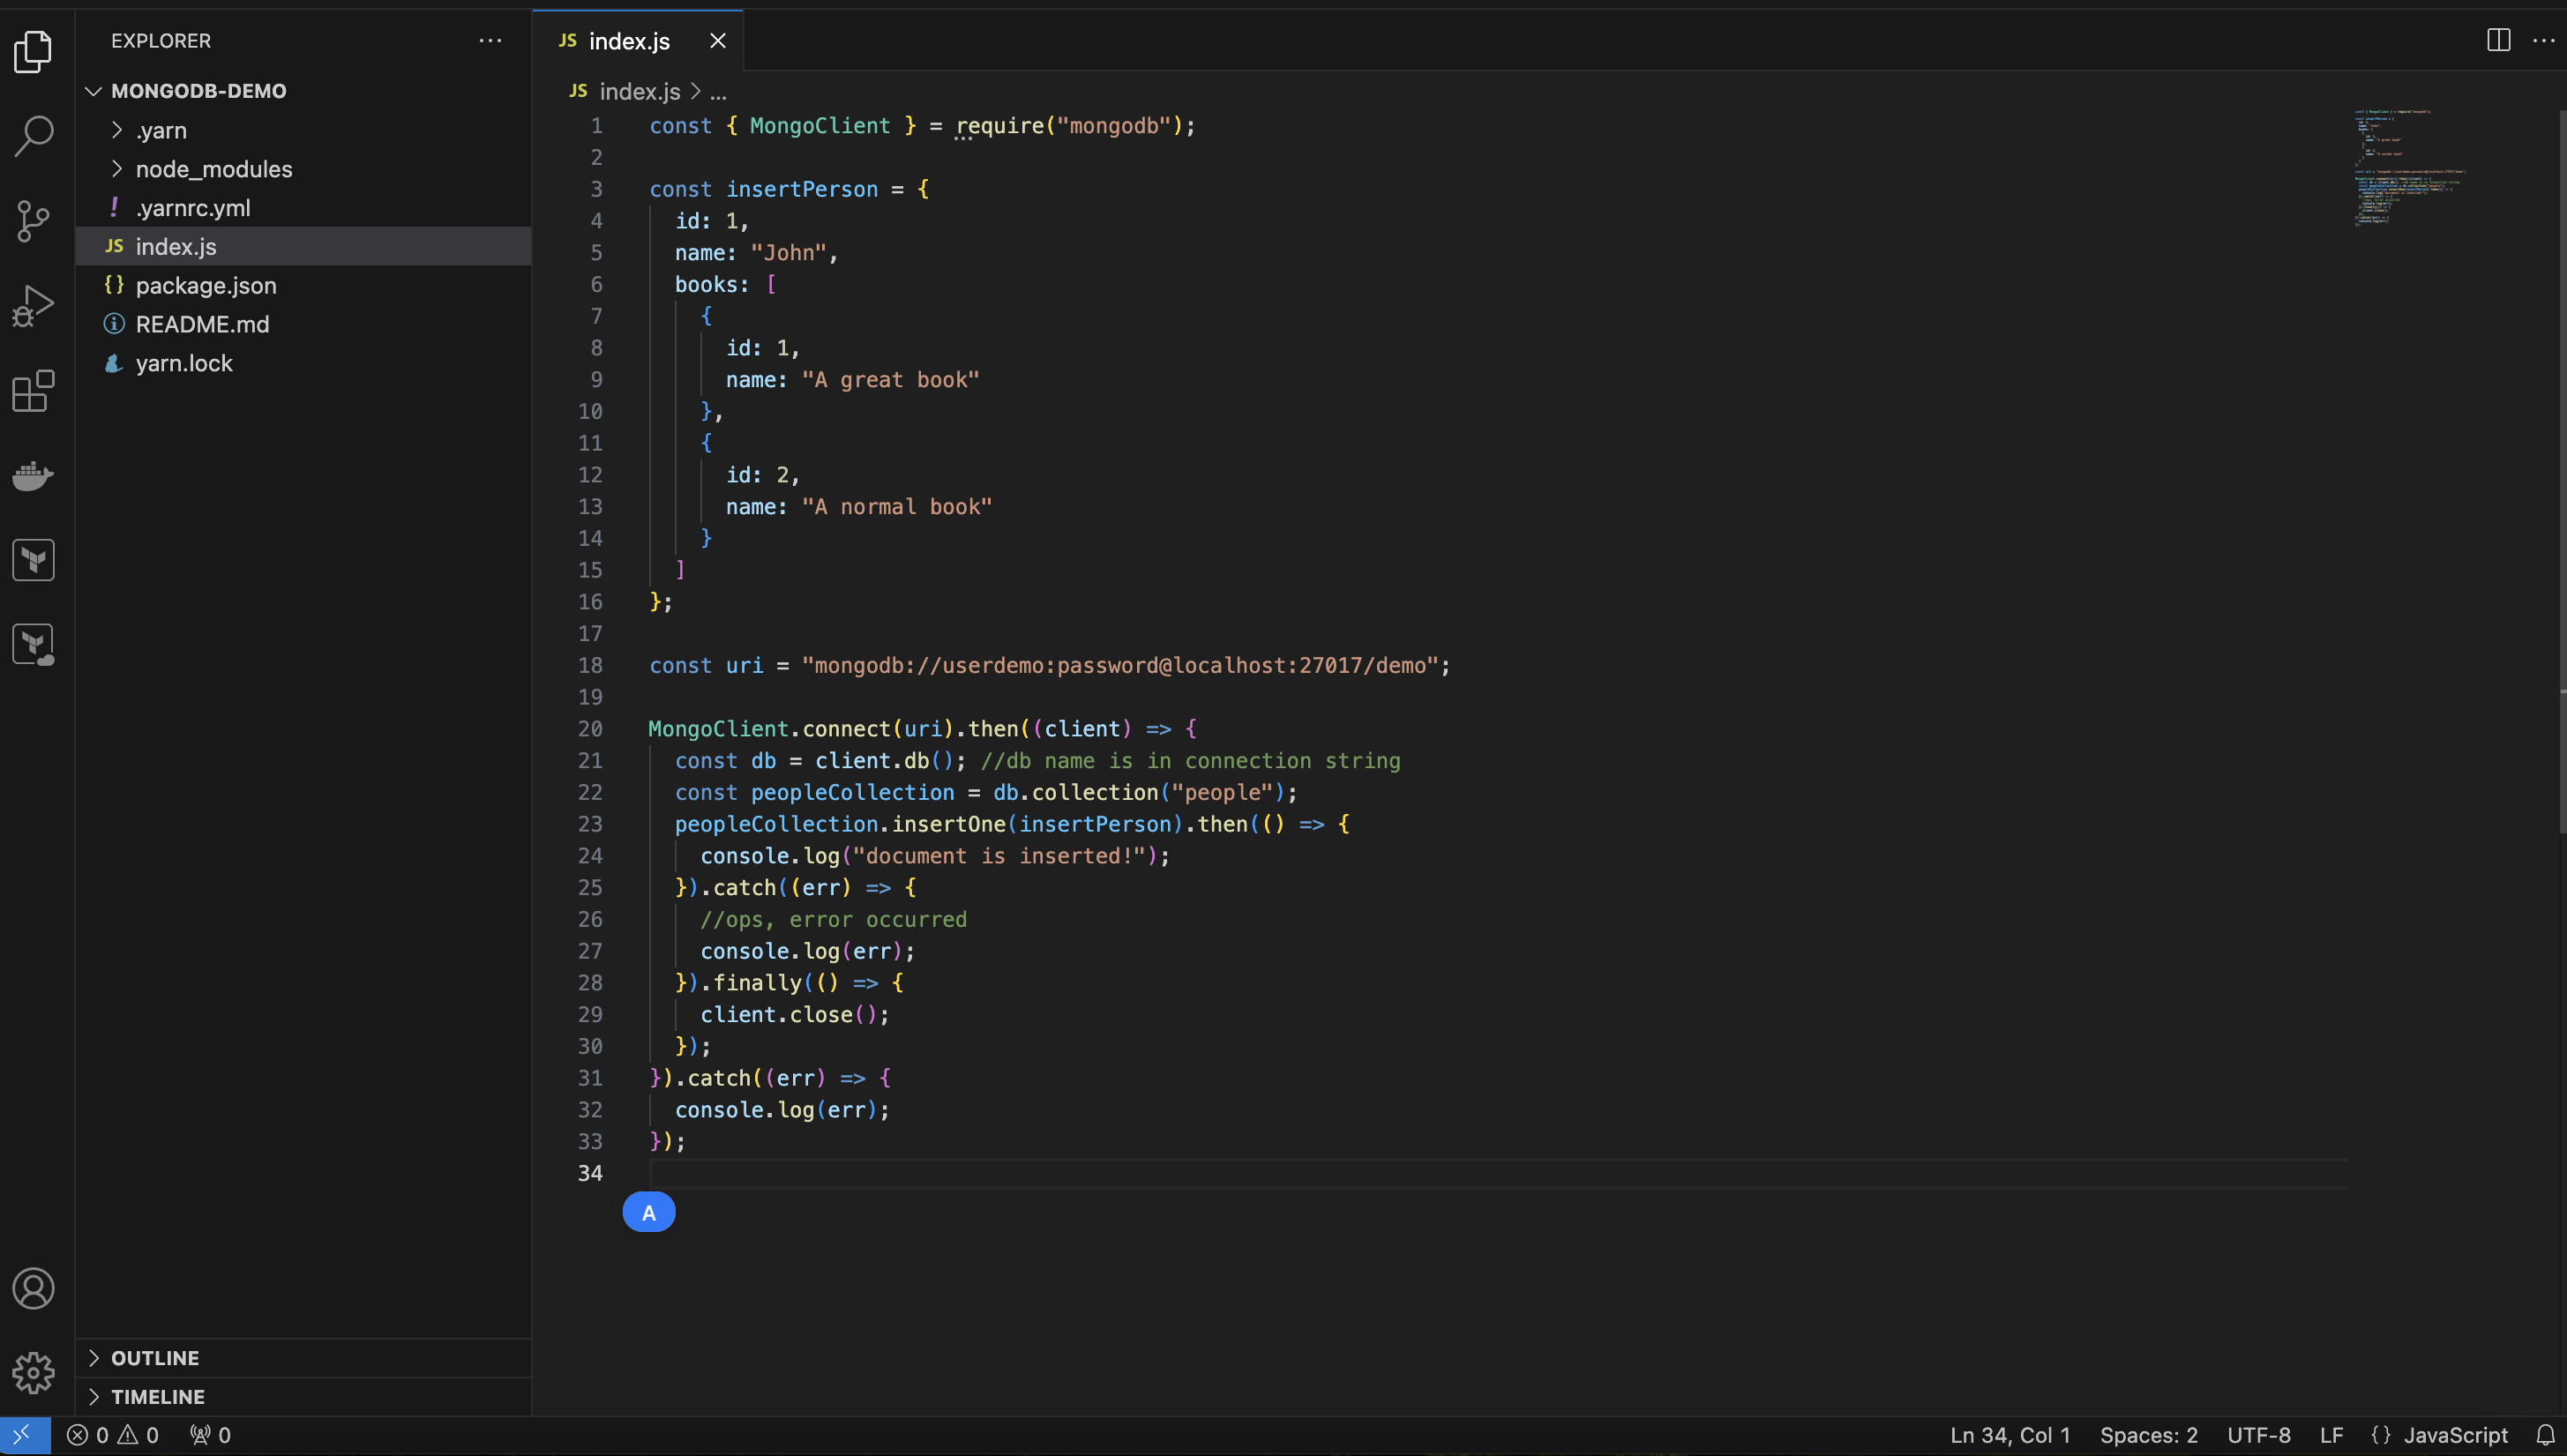Screen dimensions: 2567x1456
Task: Open Explorer Views and More Actions menu
Action: coord(490,40)
